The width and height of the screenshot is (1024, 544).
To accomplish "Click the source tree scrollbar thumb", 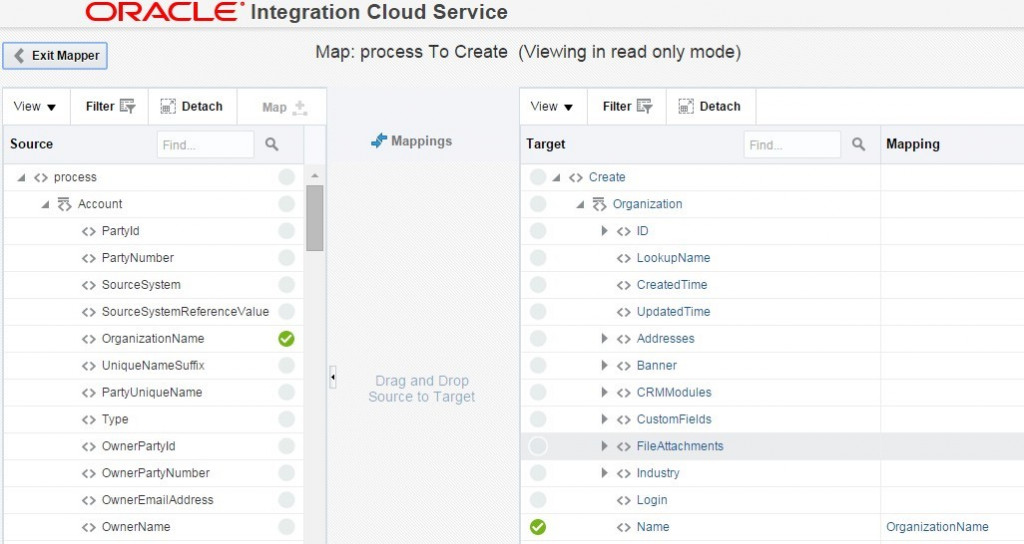I will click(x=315, y=217).
